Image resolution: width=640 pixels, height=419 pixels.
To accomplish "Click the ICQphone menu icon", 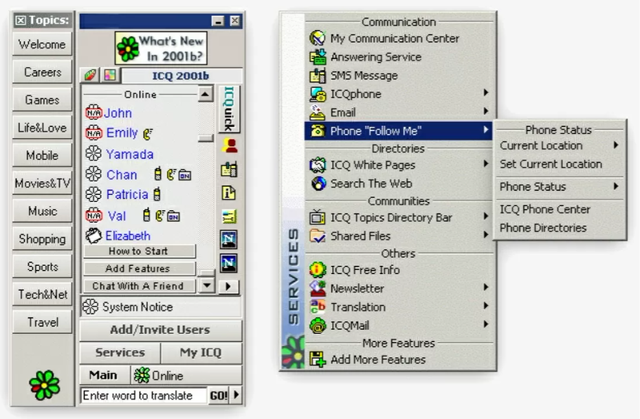I will tap(318, 94).
